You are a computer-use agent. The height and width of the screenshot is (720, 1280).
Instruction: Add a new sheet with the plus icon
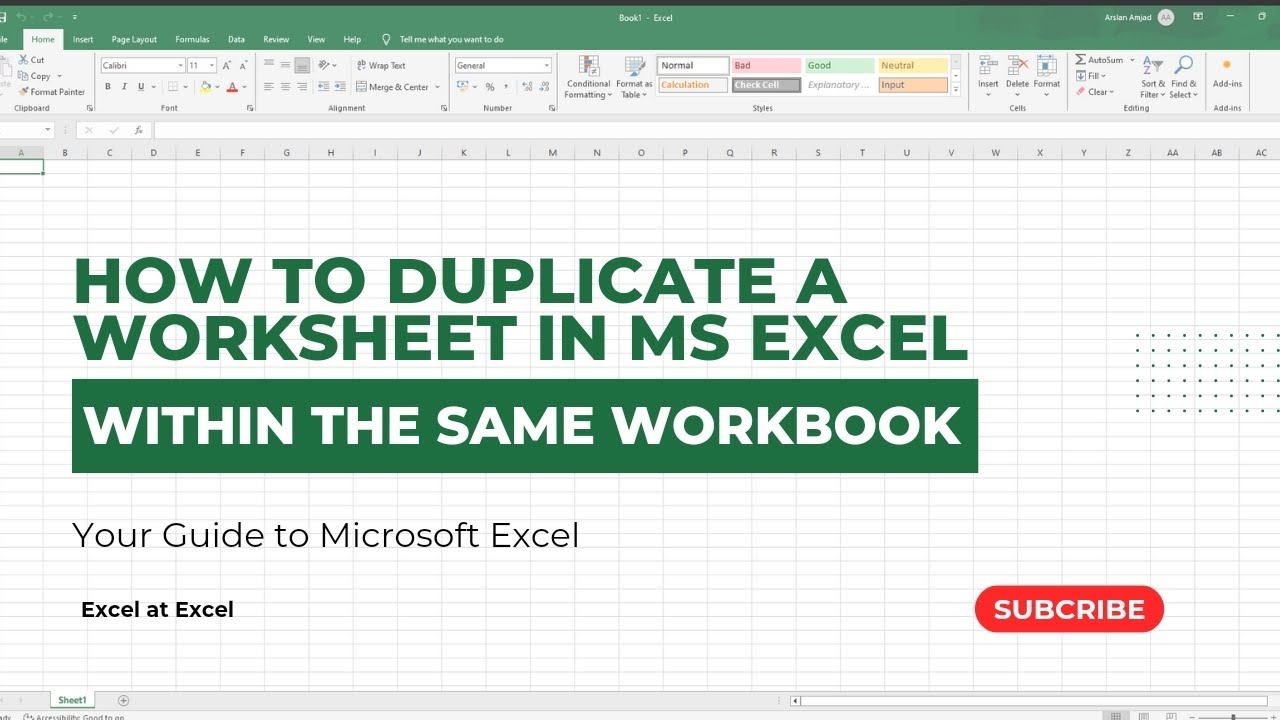tap(124, 700)
